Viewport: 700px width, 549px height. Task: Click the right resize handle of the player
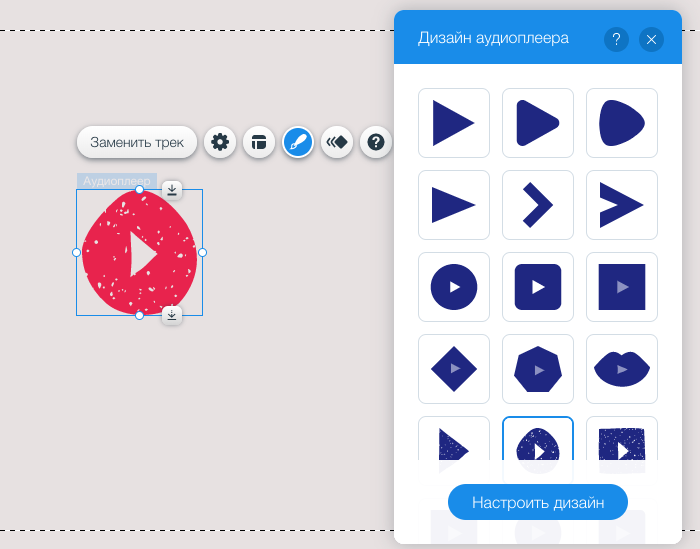(x=203, y=253)
